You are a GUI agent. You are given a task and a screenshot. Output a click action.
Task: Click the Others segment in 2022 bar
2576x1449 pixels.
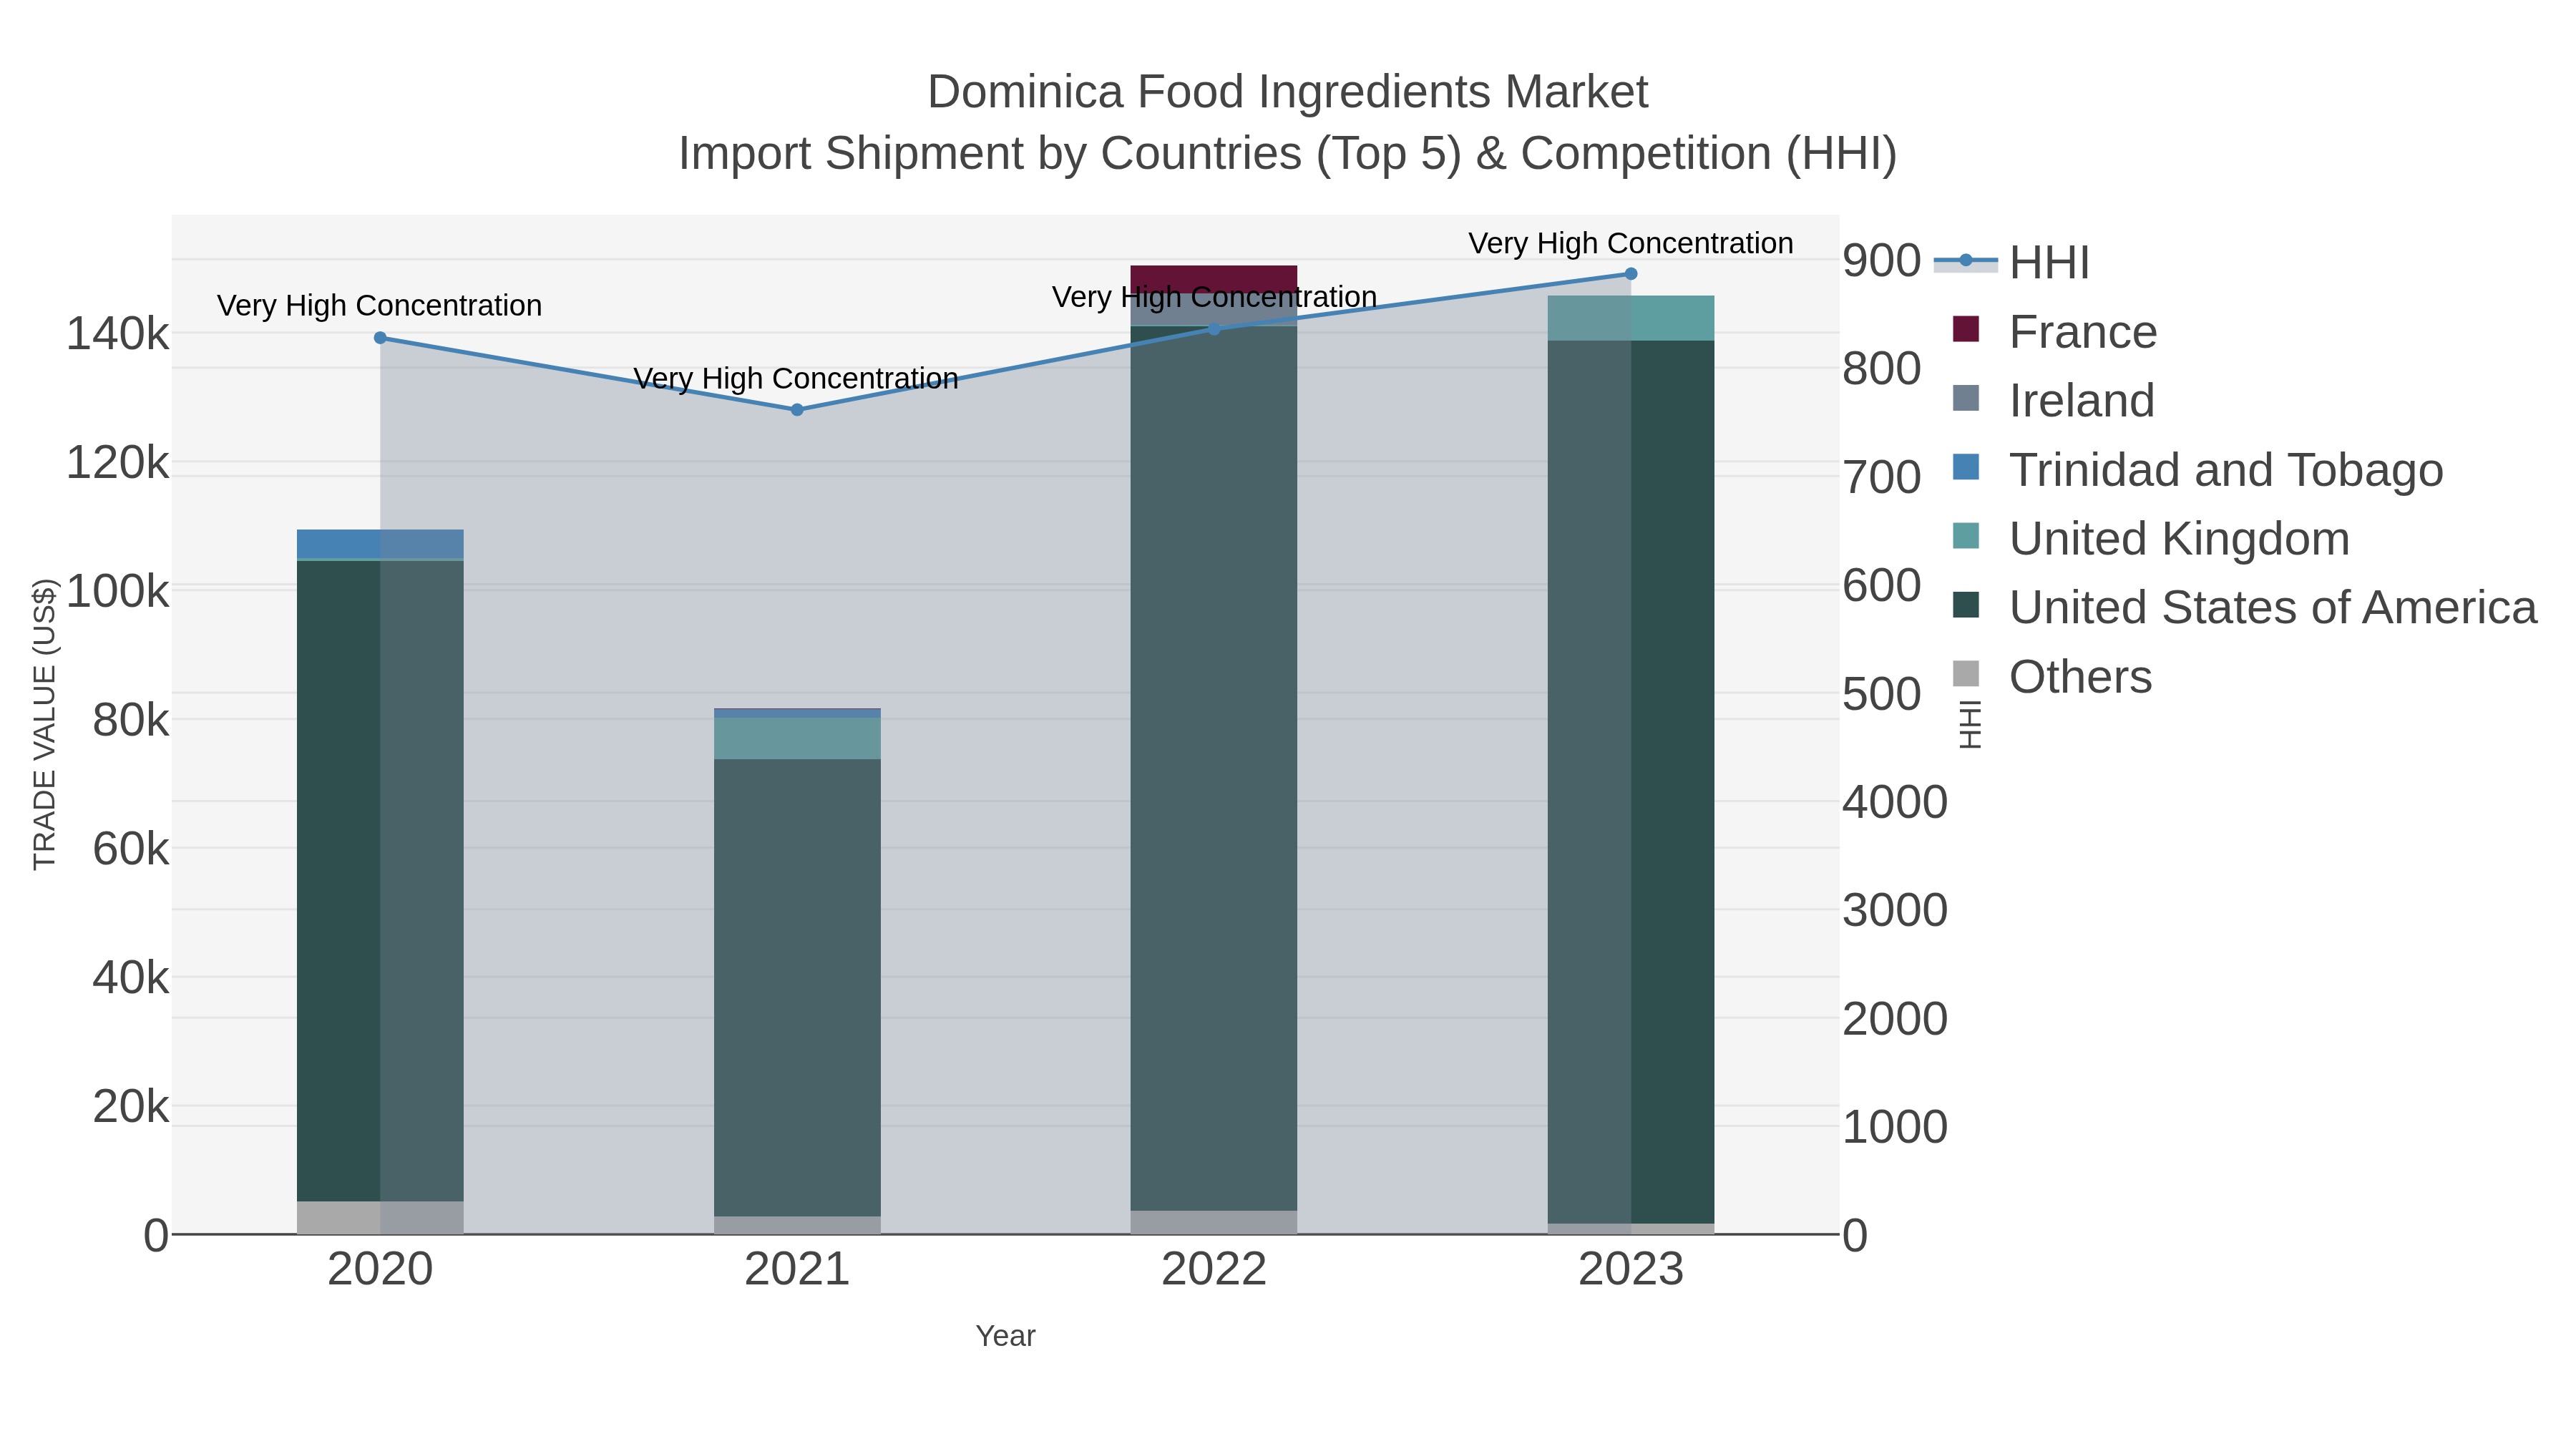click(x=1214, y=1222)
